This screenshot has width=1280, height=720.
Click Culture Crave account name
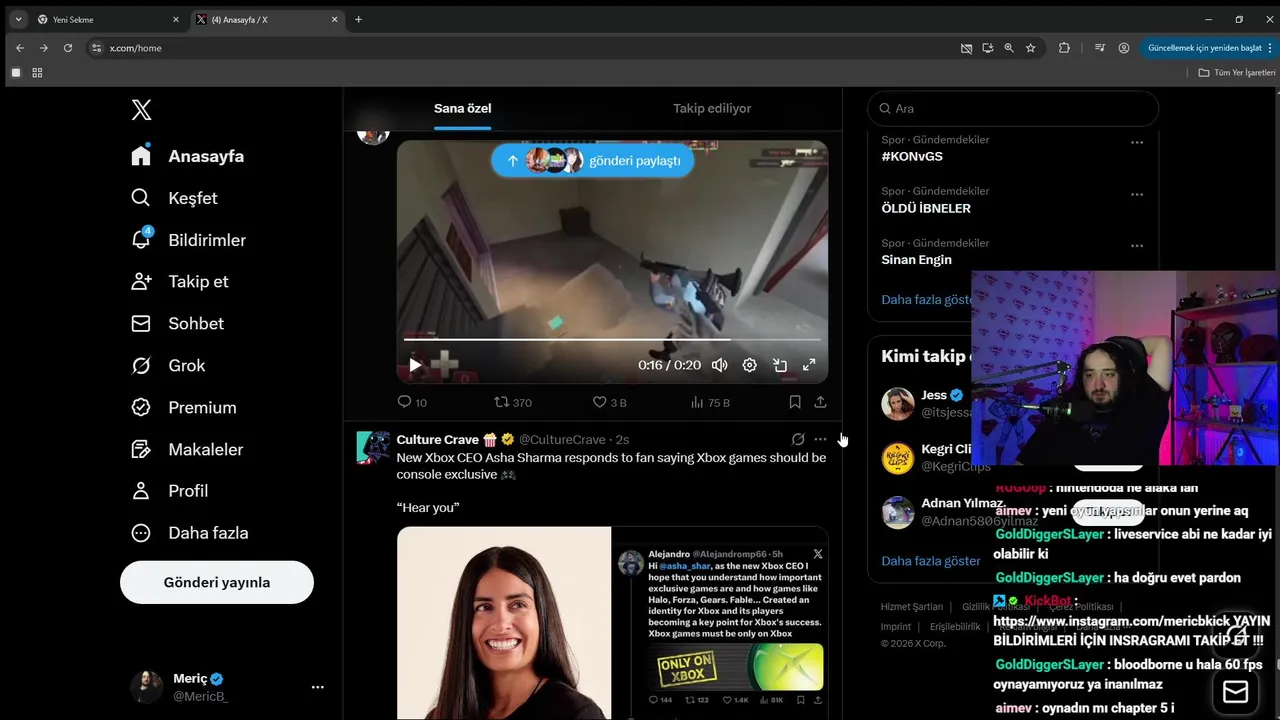click(x=438, y=440)
